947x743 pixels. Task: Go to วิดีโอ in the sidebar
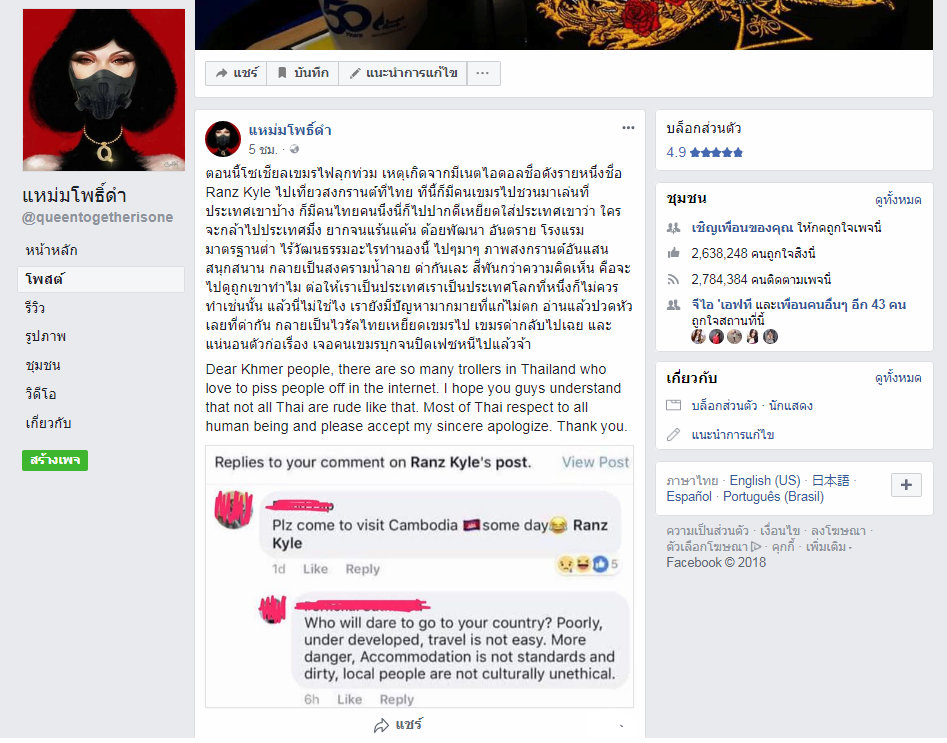coord(41,394)
